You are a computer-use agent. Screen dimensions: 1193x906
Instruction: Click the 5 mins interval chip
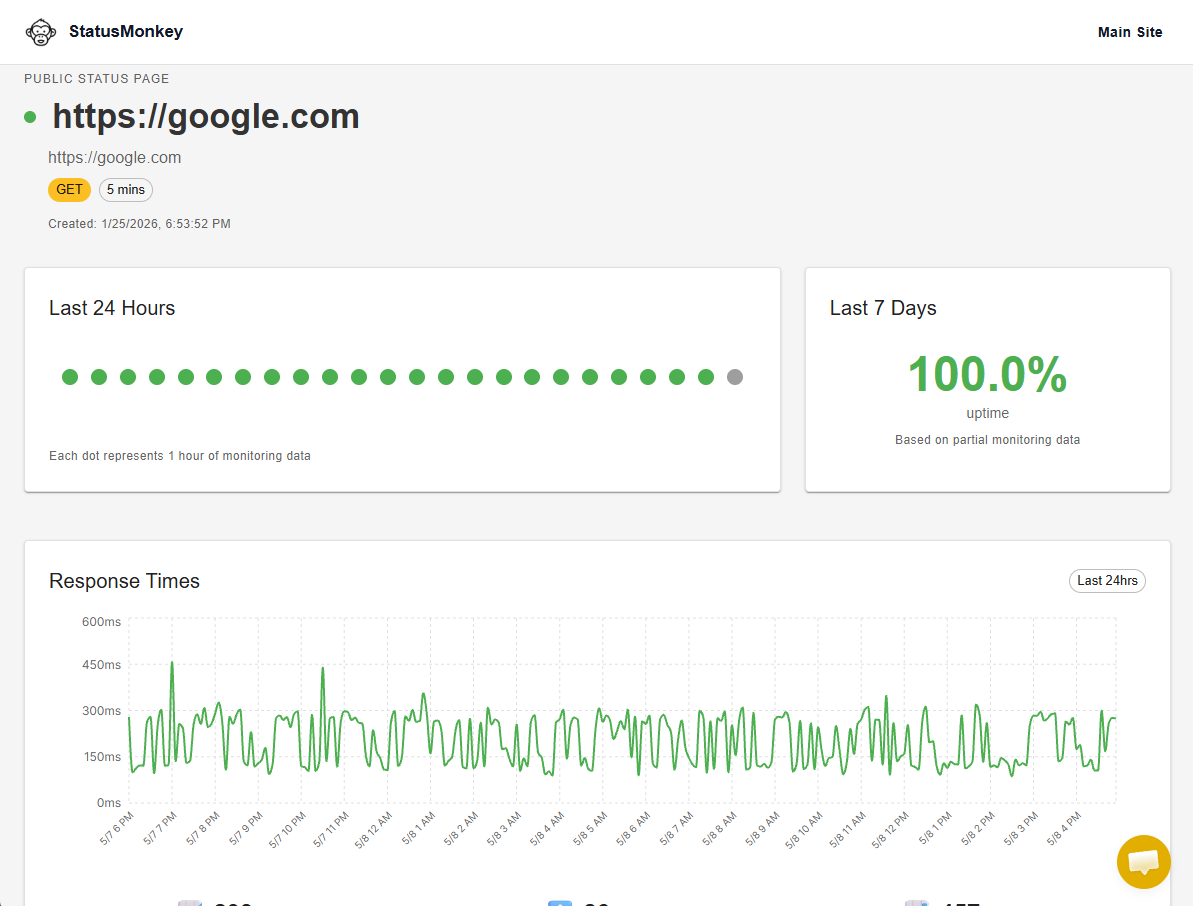[126, 189]
